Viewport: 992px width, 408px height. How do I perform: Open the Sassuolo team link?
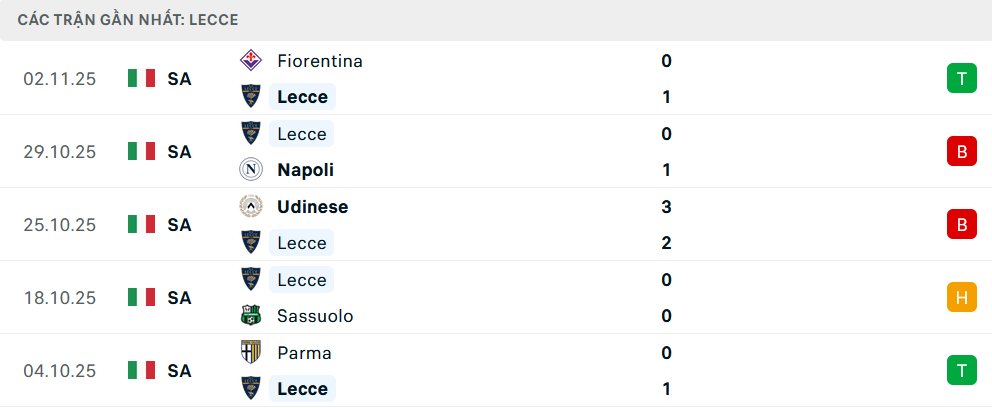(x=315, y=316)
